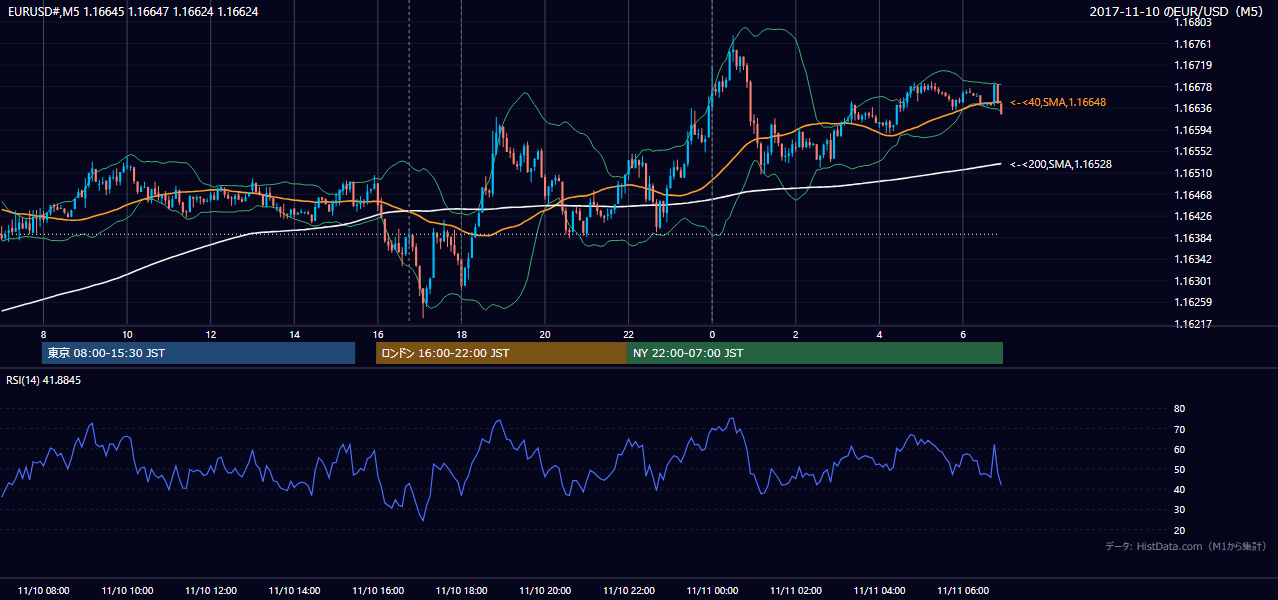Click price axis value 1.16761
The image size is (1278, 600).
pyautogui.click(x=1193, y=44)
